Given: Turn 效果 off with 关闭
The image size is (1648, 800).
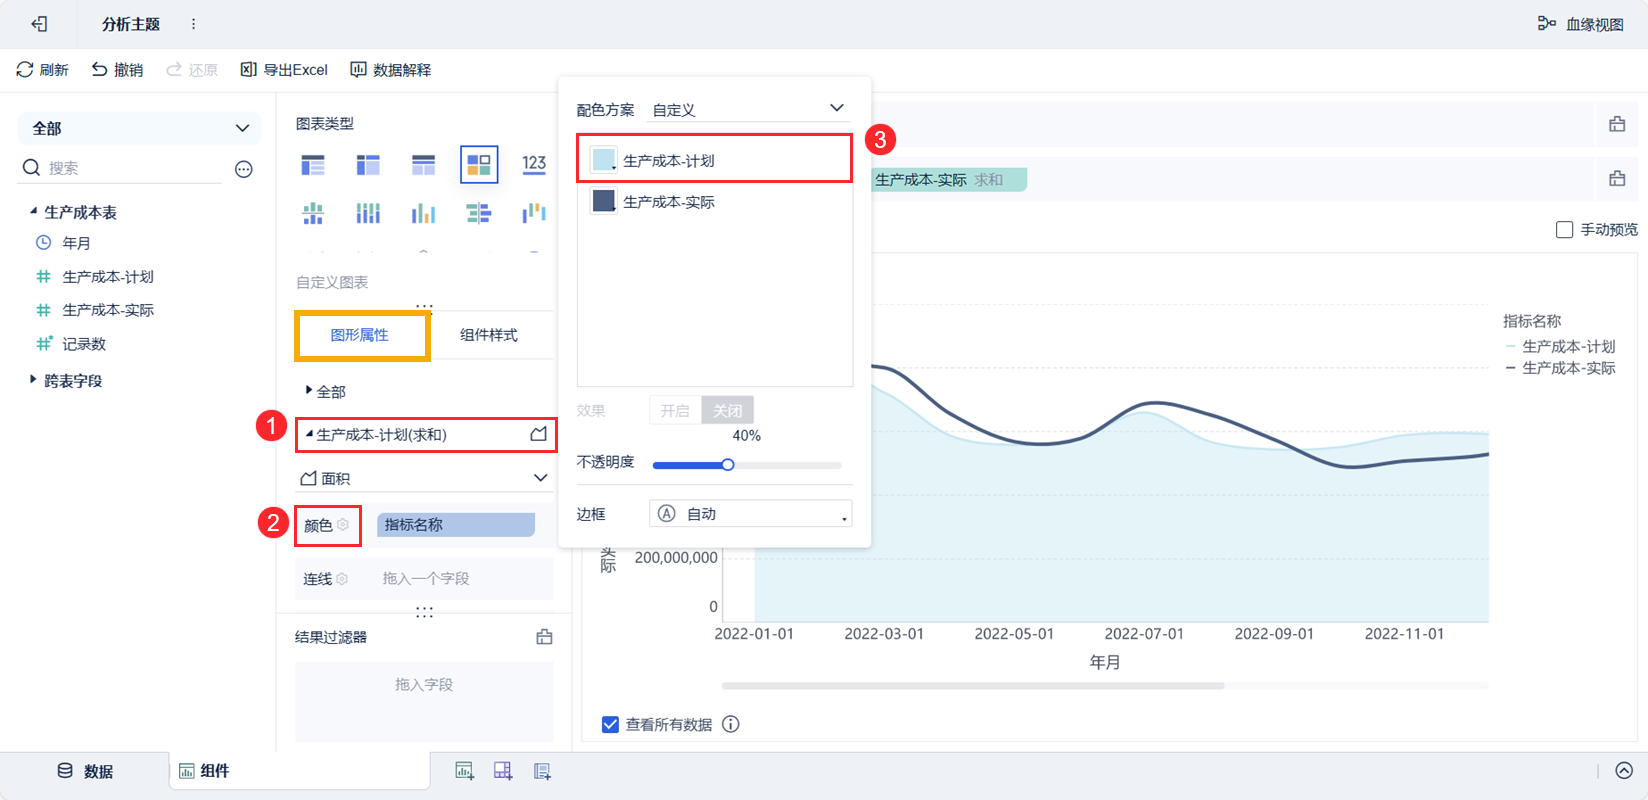Looking at the screenshot, I should [x=728, y=410].
